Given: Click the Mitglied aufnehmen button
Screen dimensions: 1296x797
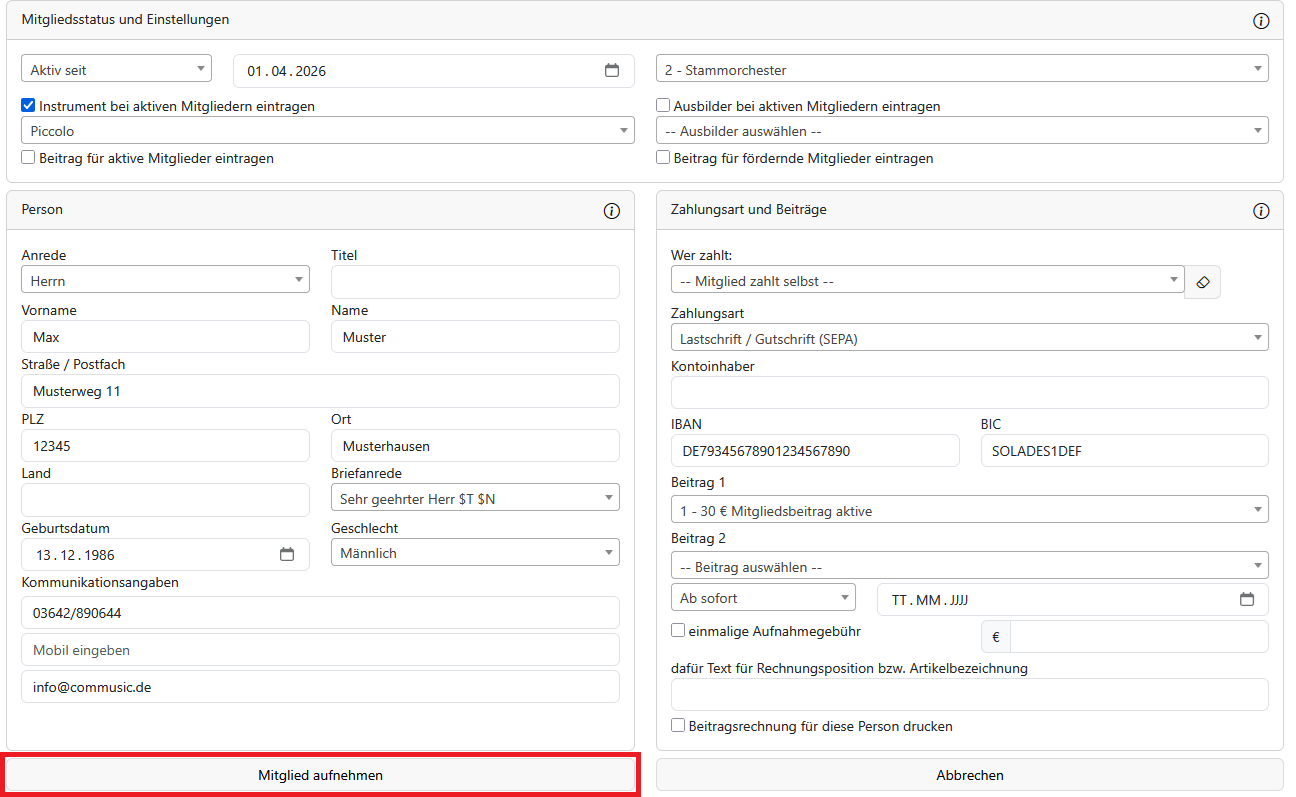Looking at the screenshot, I should tap(321, 775).
